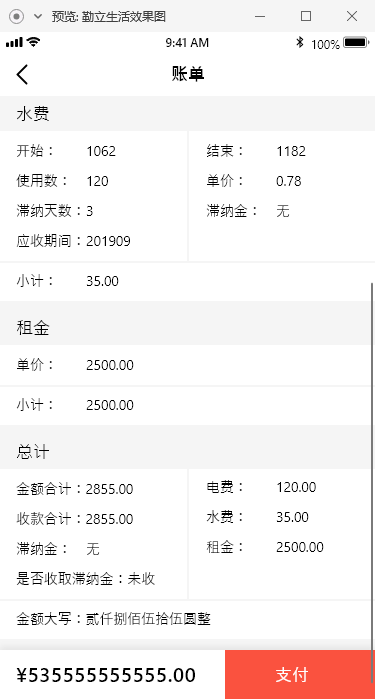This screenshot has height=699, width=375.
Task: Select the 总计 section header
Action: [x=187, y=452]
